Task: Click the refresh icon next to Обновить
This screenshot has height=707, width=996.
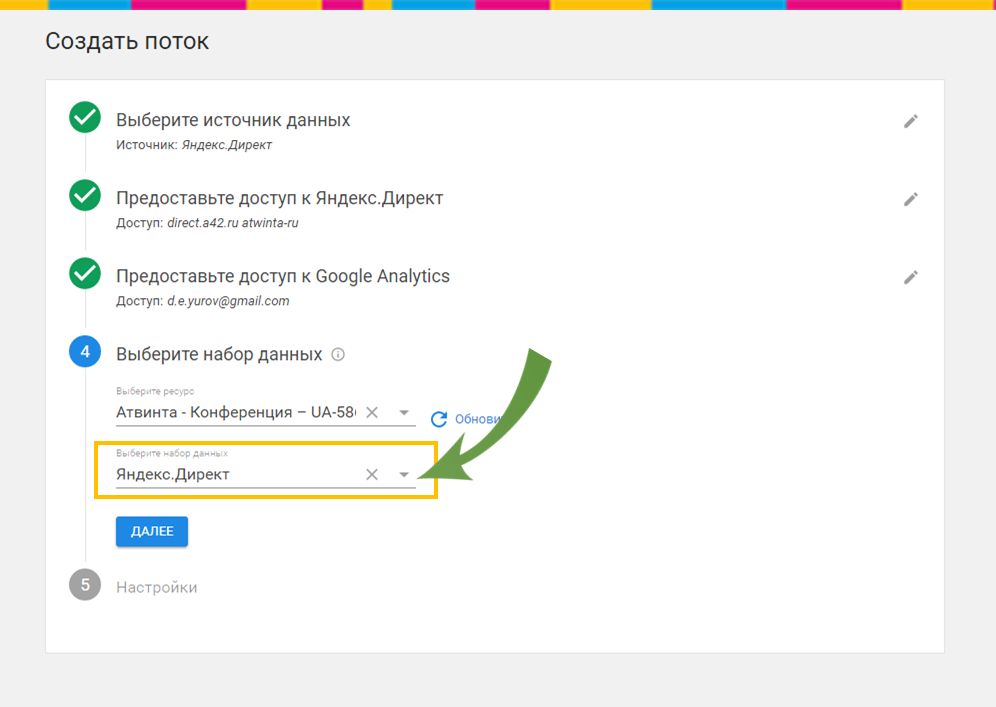Action: click(x=438, y=419)
